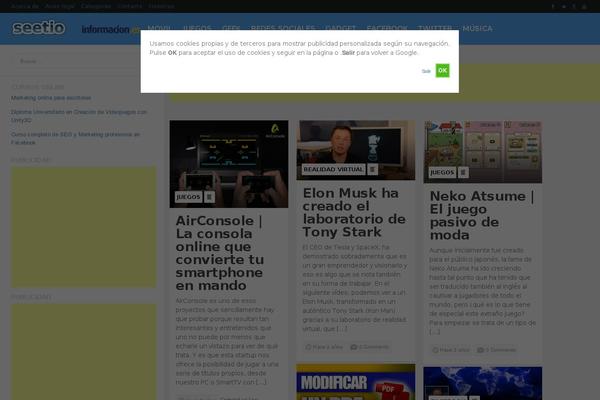The width and height of the screenshot is (600, 400).
Task: Open Marketing online para escritores course link
Action: click(x=51, y=98)
